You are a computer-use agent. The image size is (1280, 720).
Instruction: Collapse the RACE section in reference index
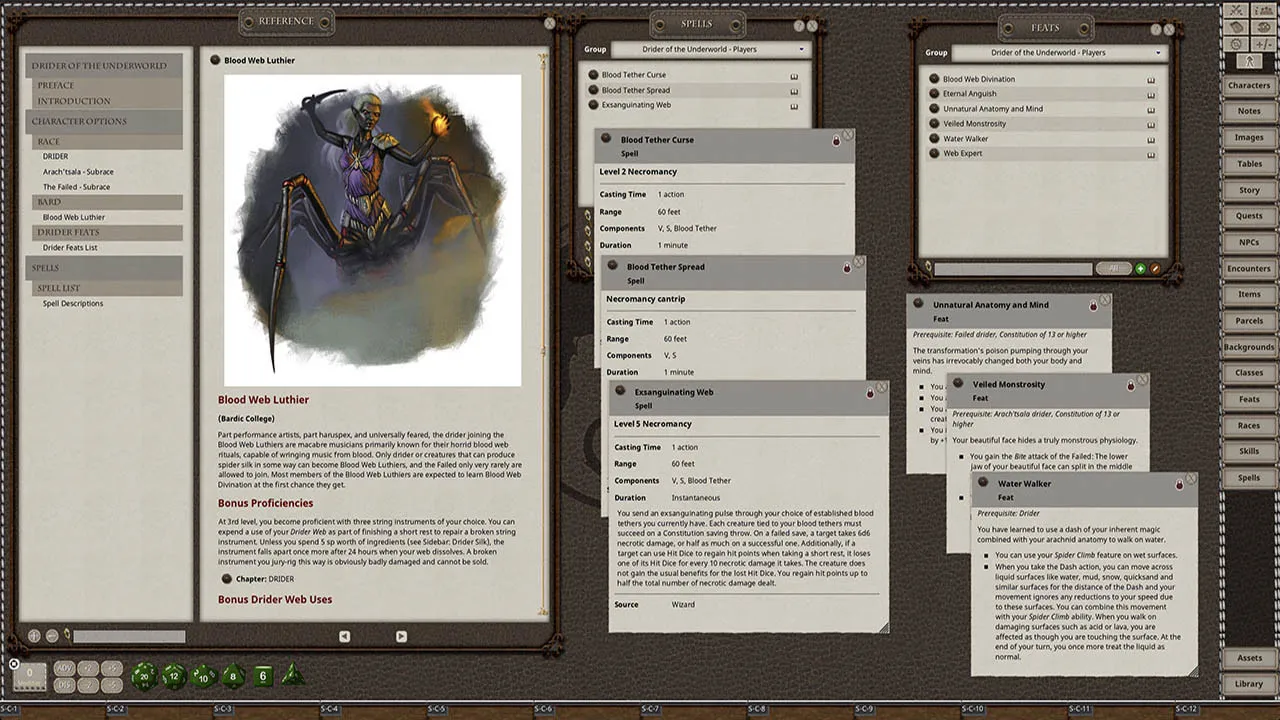(105, 142)
